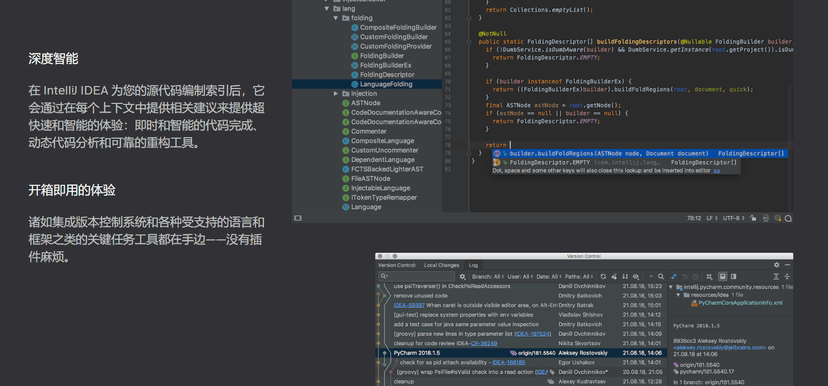Image resolution: width=828 pixels, height=386 pixels.
Task: Toggle the read-only lock in the status bar
Action: (x=753, y=218)
